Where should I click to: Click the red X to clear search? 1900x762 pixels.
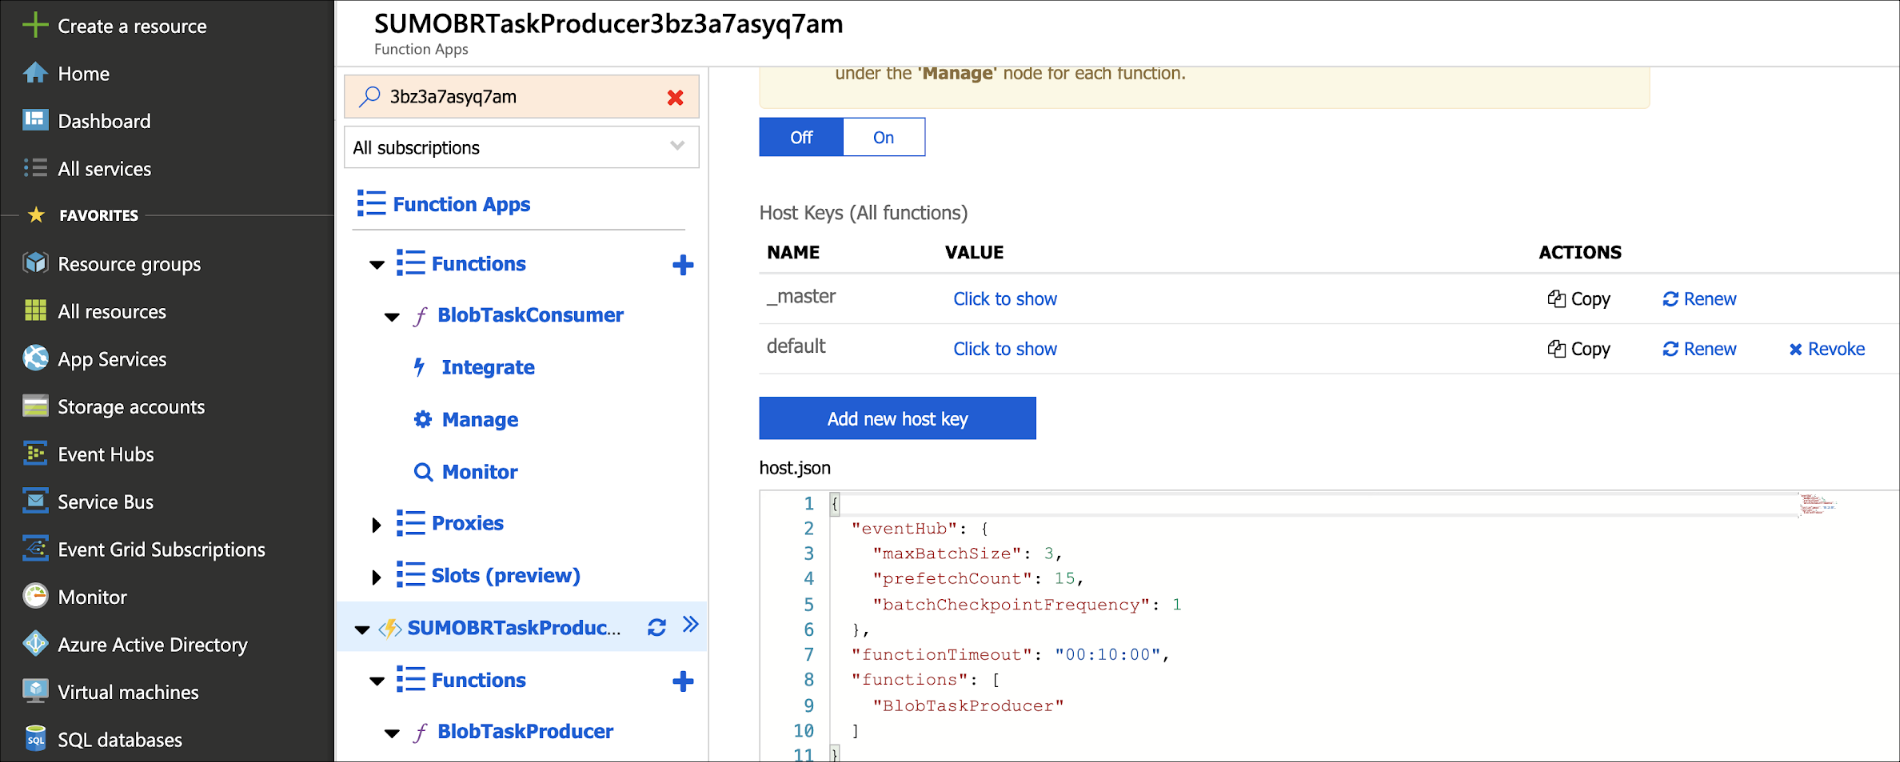[675, 98]
